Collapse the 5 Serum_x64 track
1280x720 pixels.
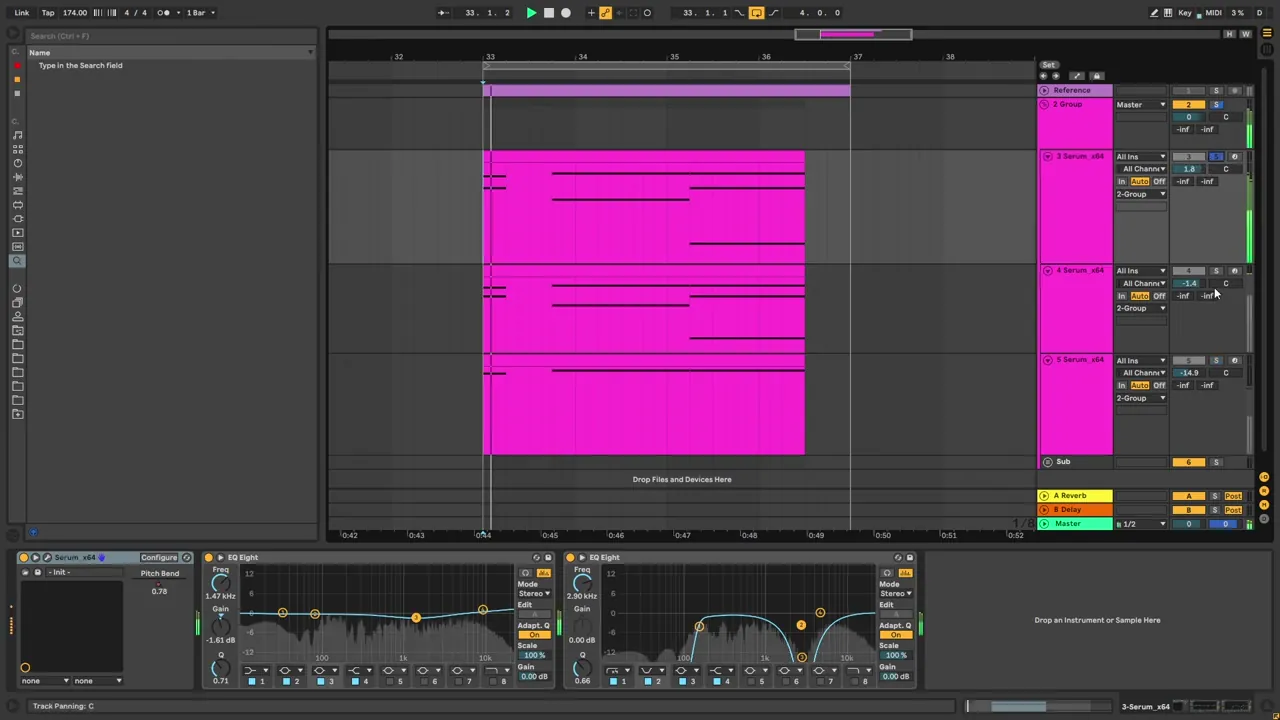(x=1047, y=360)
